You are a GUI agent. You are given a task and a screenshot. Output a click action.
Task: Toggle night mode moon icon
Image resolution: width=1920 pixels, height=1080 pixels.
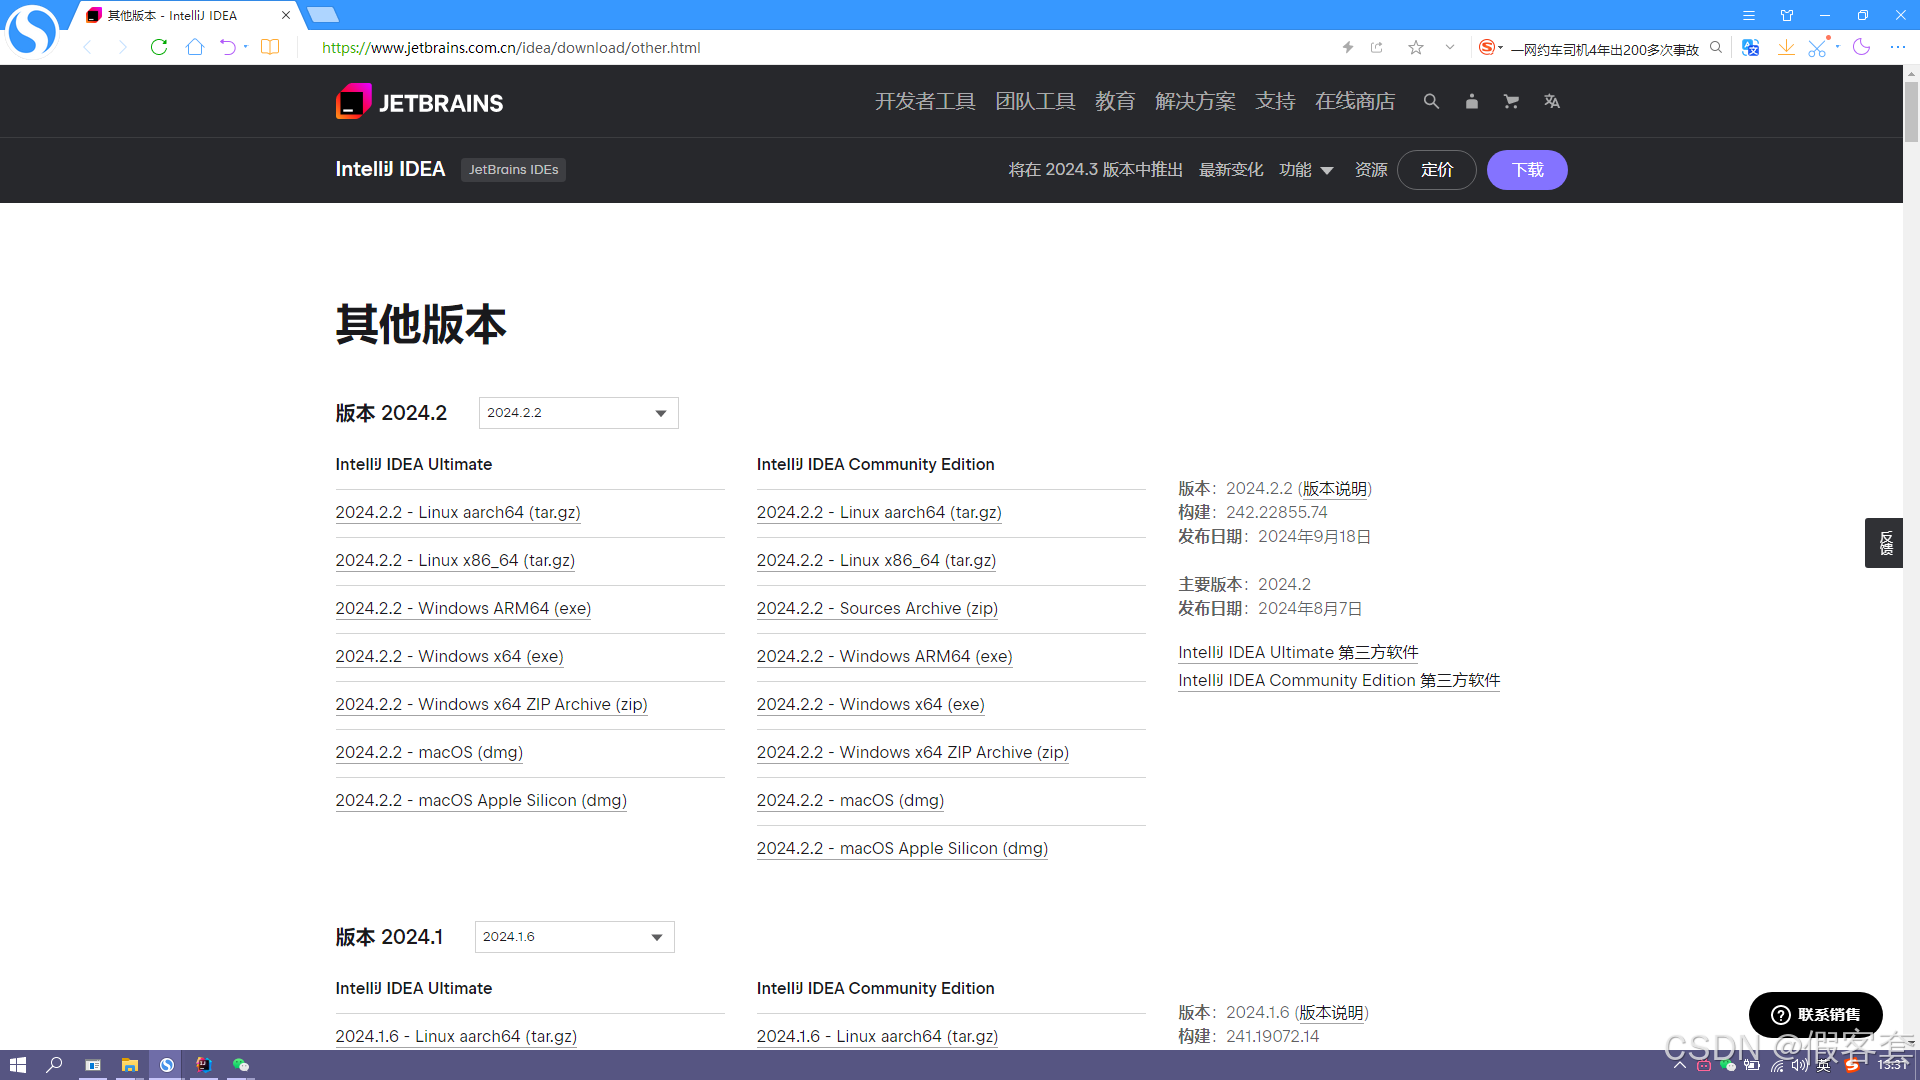[1861, 47]
